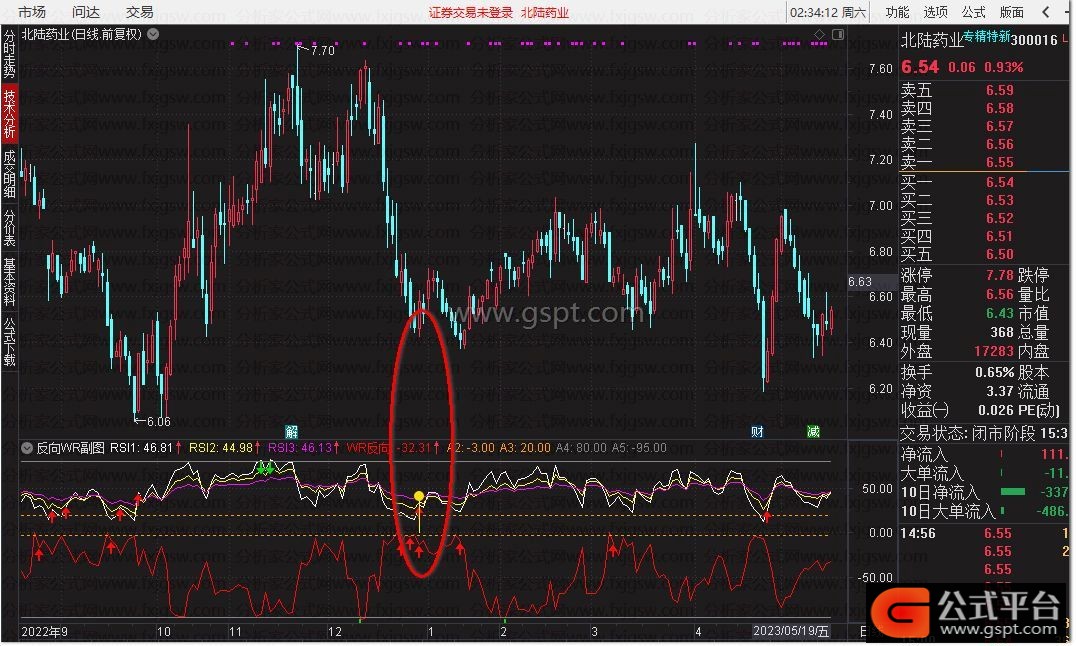Click the 6.06 low price label
Image resolution: width=1076 pixels, height=646 pixels.
159,422
